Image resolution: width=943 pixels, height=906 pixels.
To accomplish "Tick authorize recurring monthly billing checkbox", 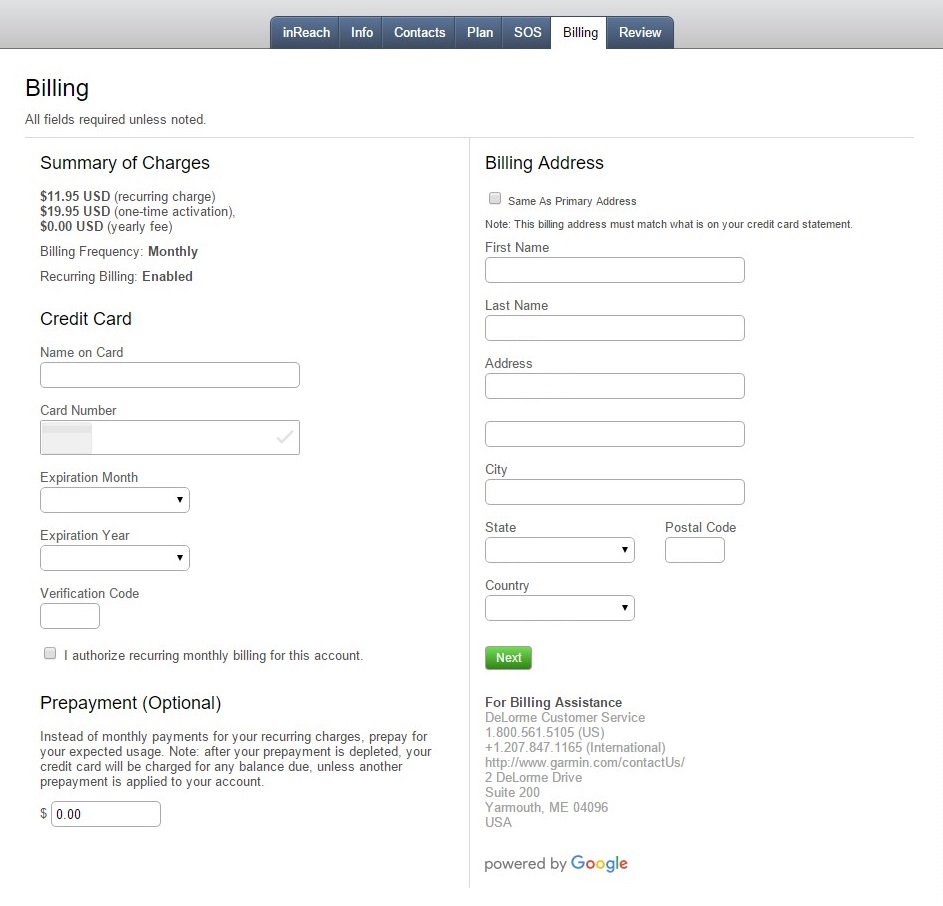I will click(50, 653).
